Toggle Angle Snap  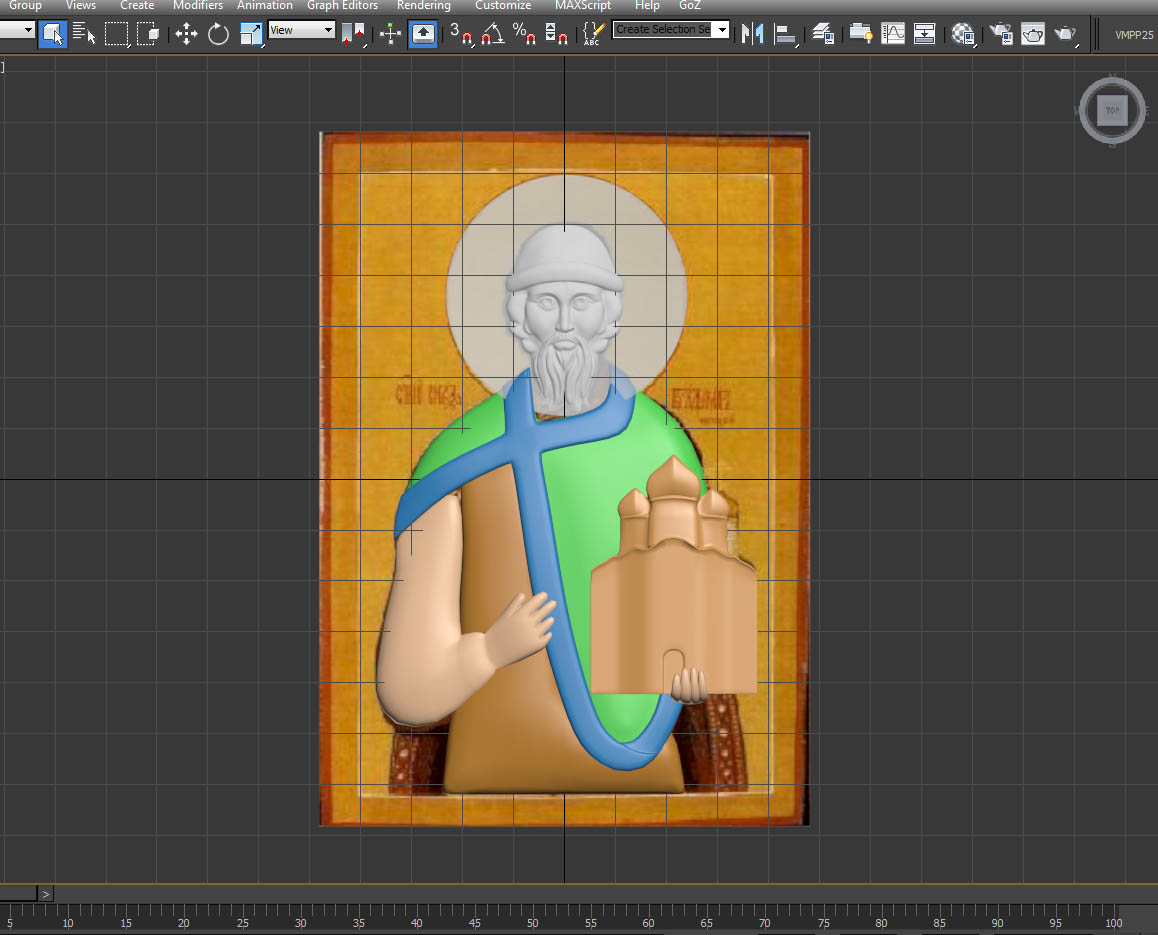click(x=491, y=34)
